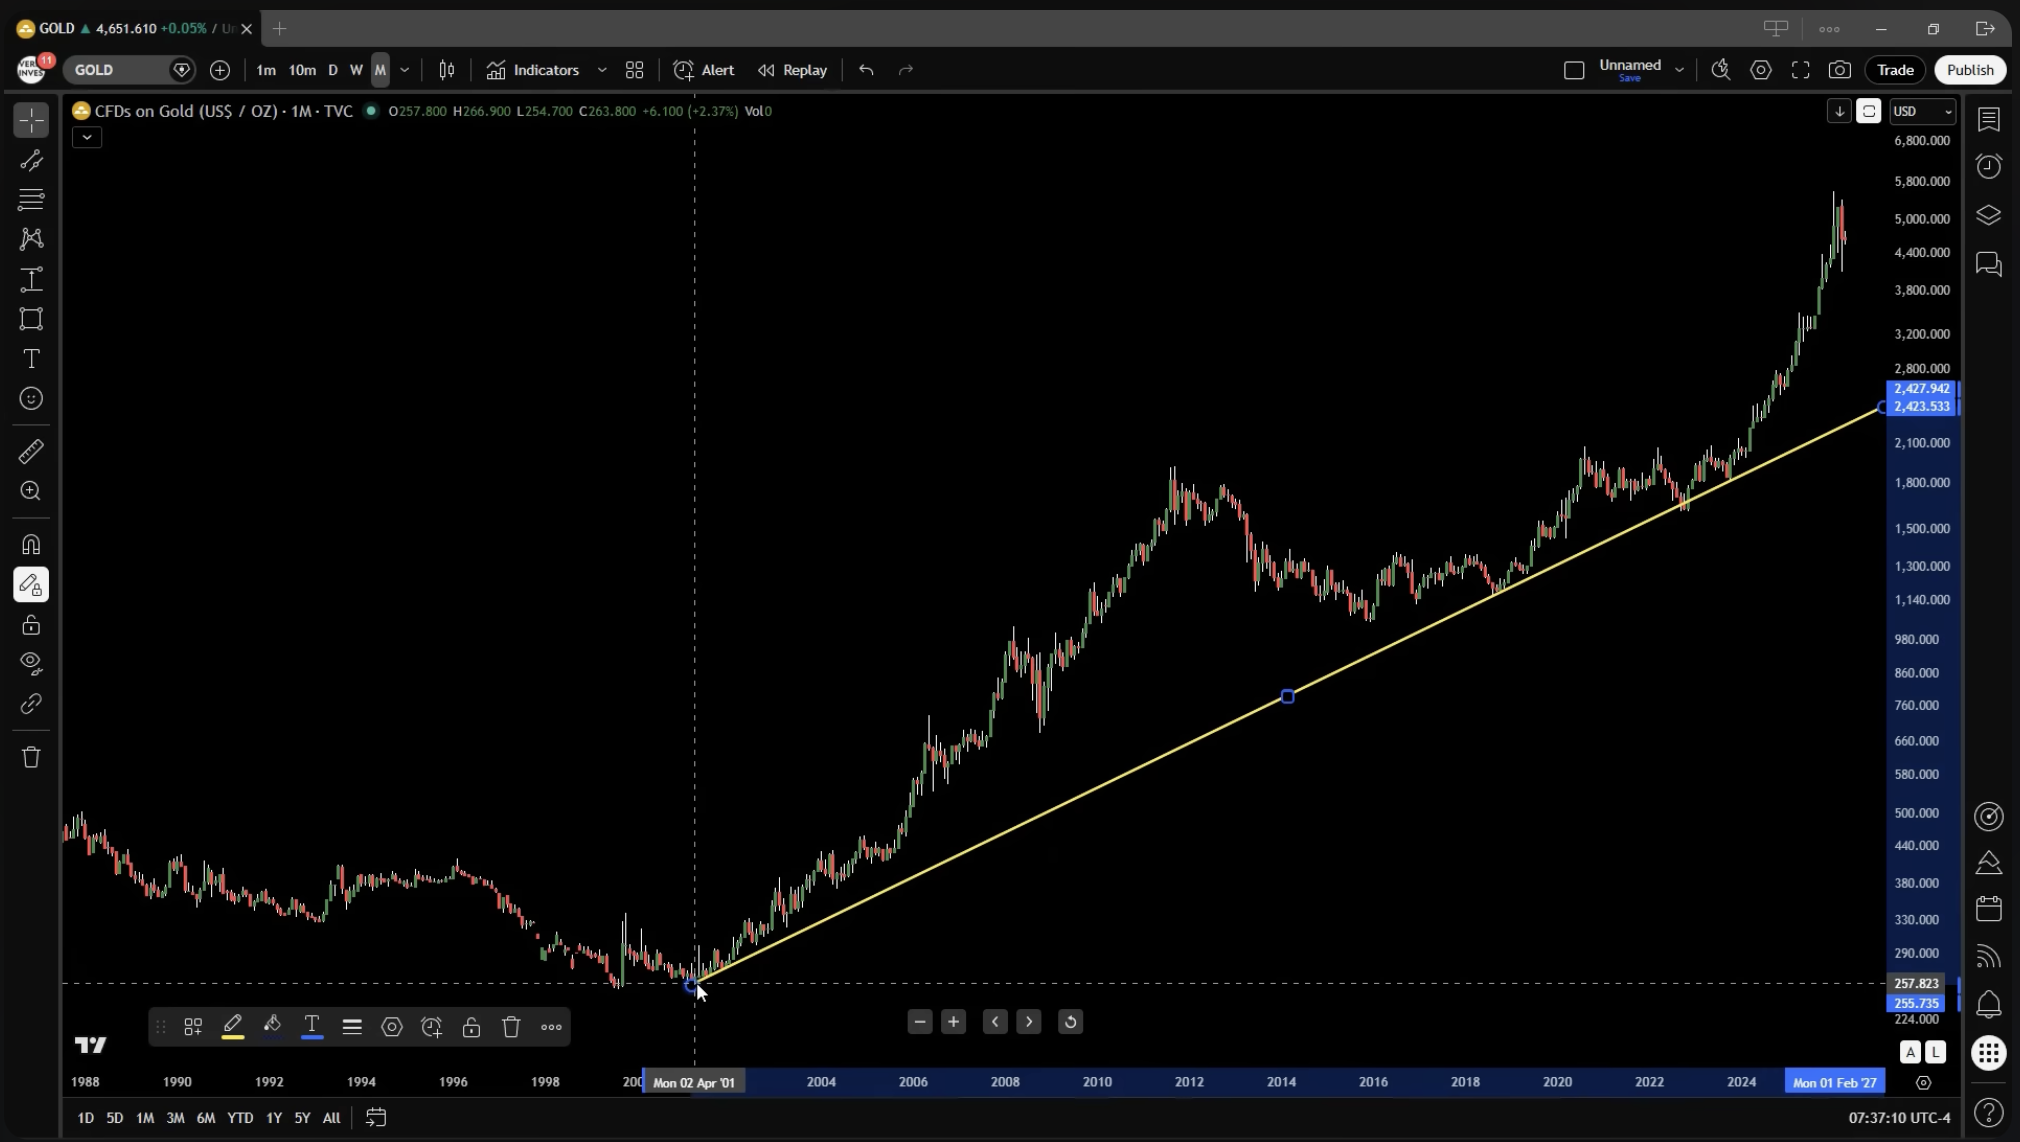
Task: Click the Publish button
Action: click(x=1969, y=70)
